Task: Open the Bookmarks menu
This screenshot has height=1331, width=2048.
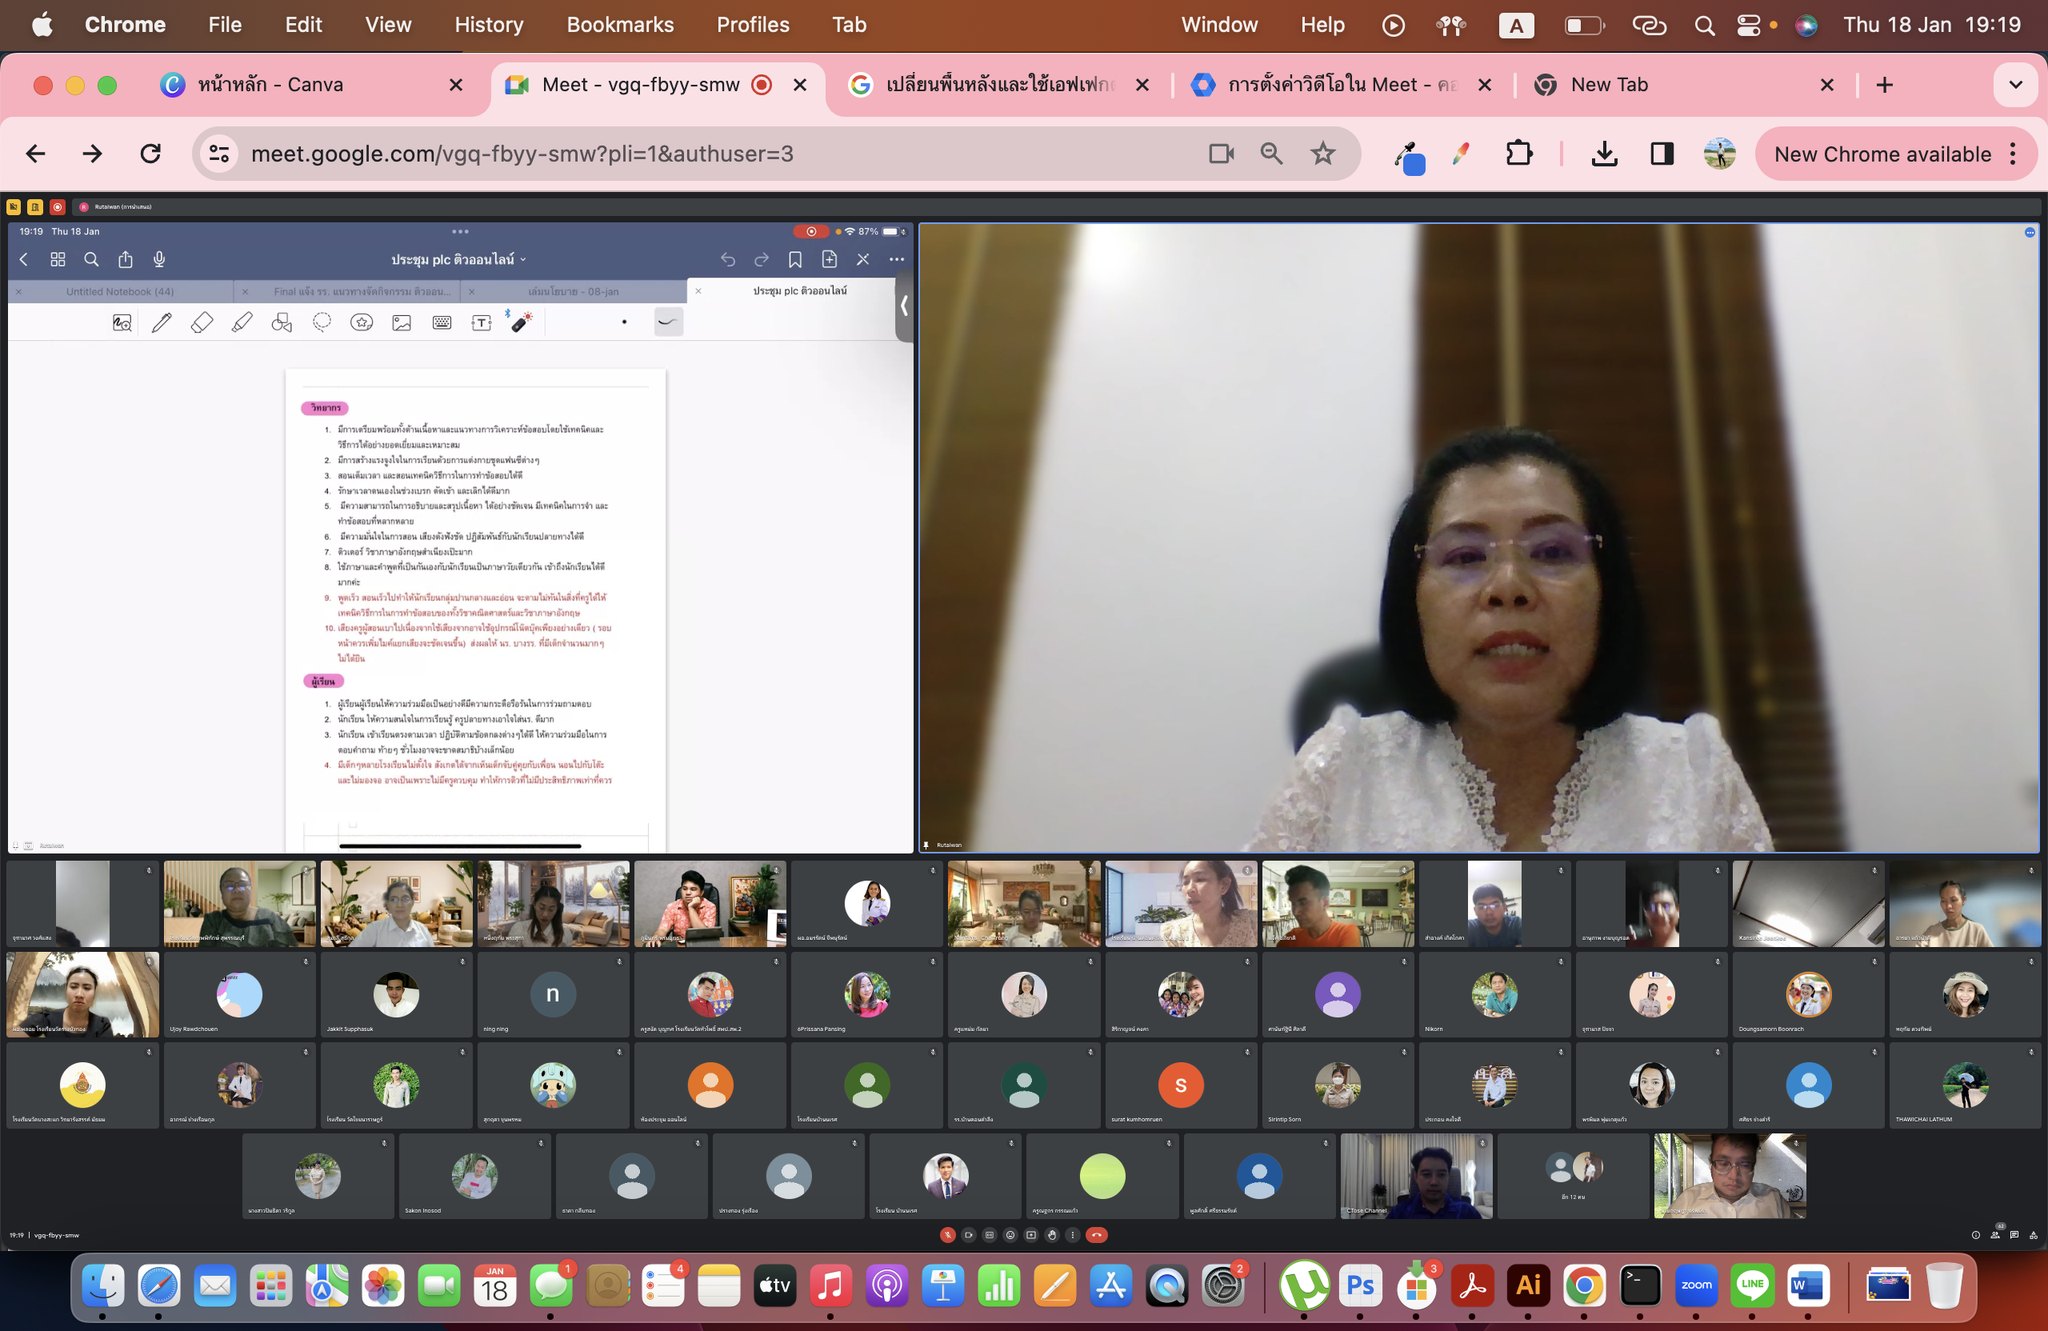Action: pyautogui.click(x=620, y=25)
